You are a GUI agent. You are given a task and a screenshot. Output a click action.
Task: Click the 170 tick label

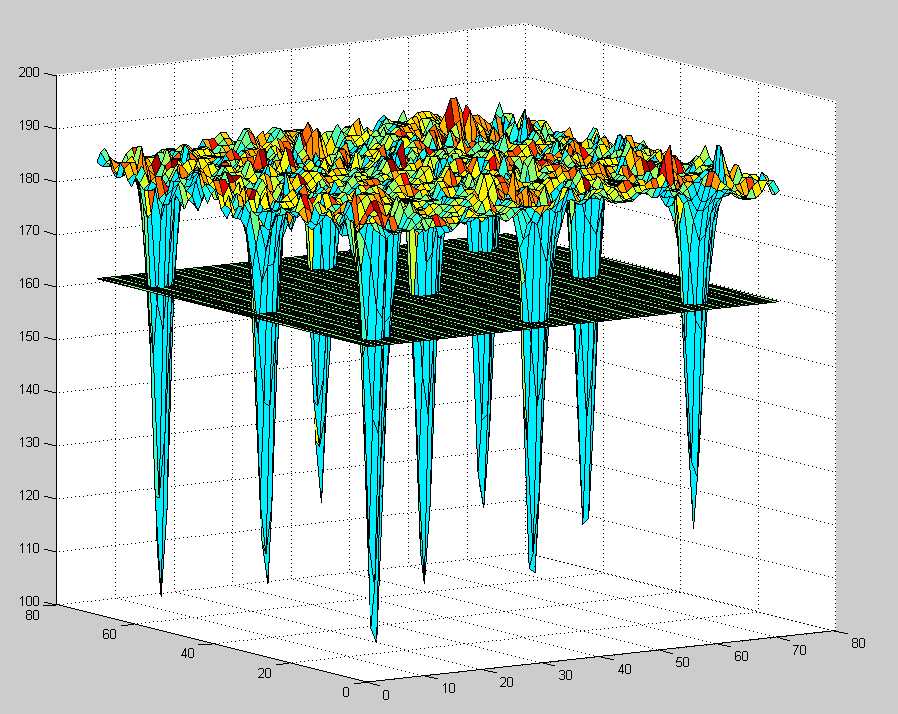pyautogui.click(x=29, y=231)
